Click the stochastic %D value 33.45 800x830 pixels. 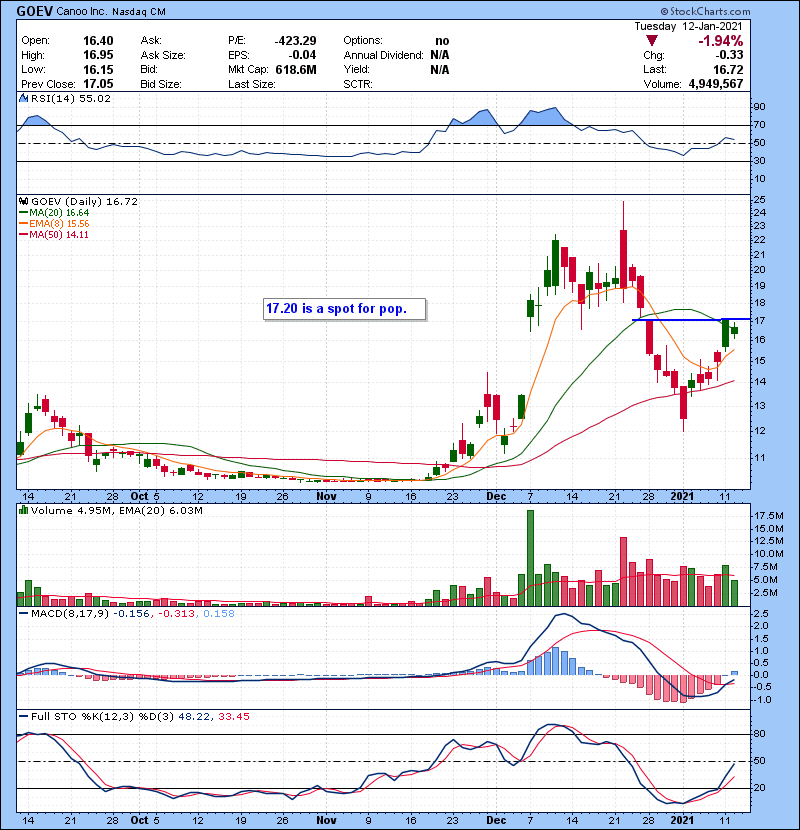click(x=233, y=717)
